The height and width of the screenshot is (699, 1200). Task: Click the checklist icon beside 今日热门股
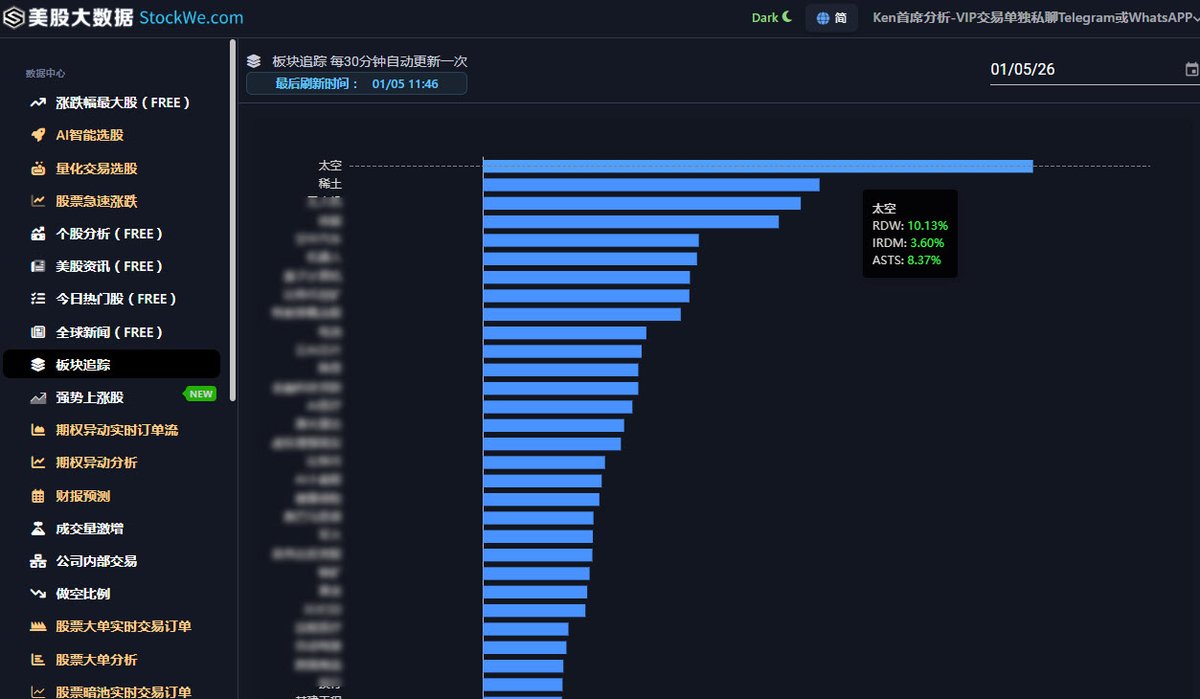click(38, 299)
